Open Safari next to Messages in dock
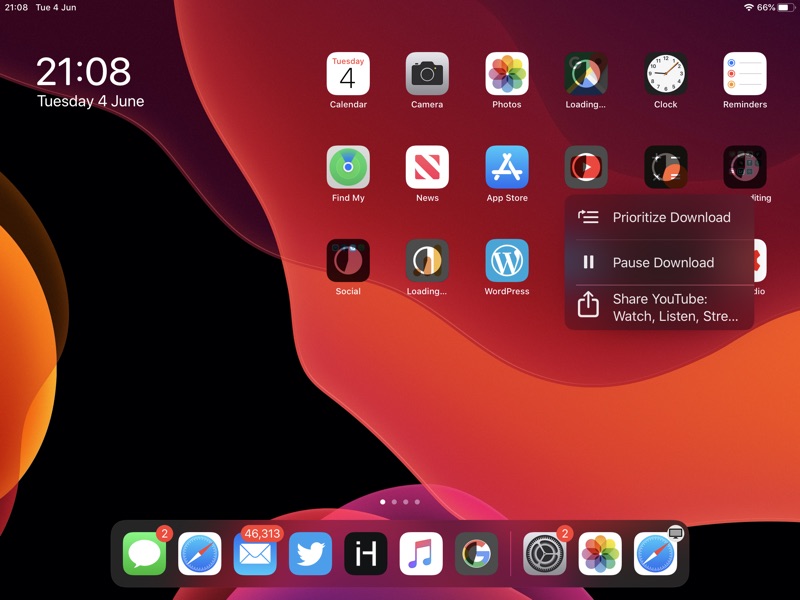 (x=199, y=554)
